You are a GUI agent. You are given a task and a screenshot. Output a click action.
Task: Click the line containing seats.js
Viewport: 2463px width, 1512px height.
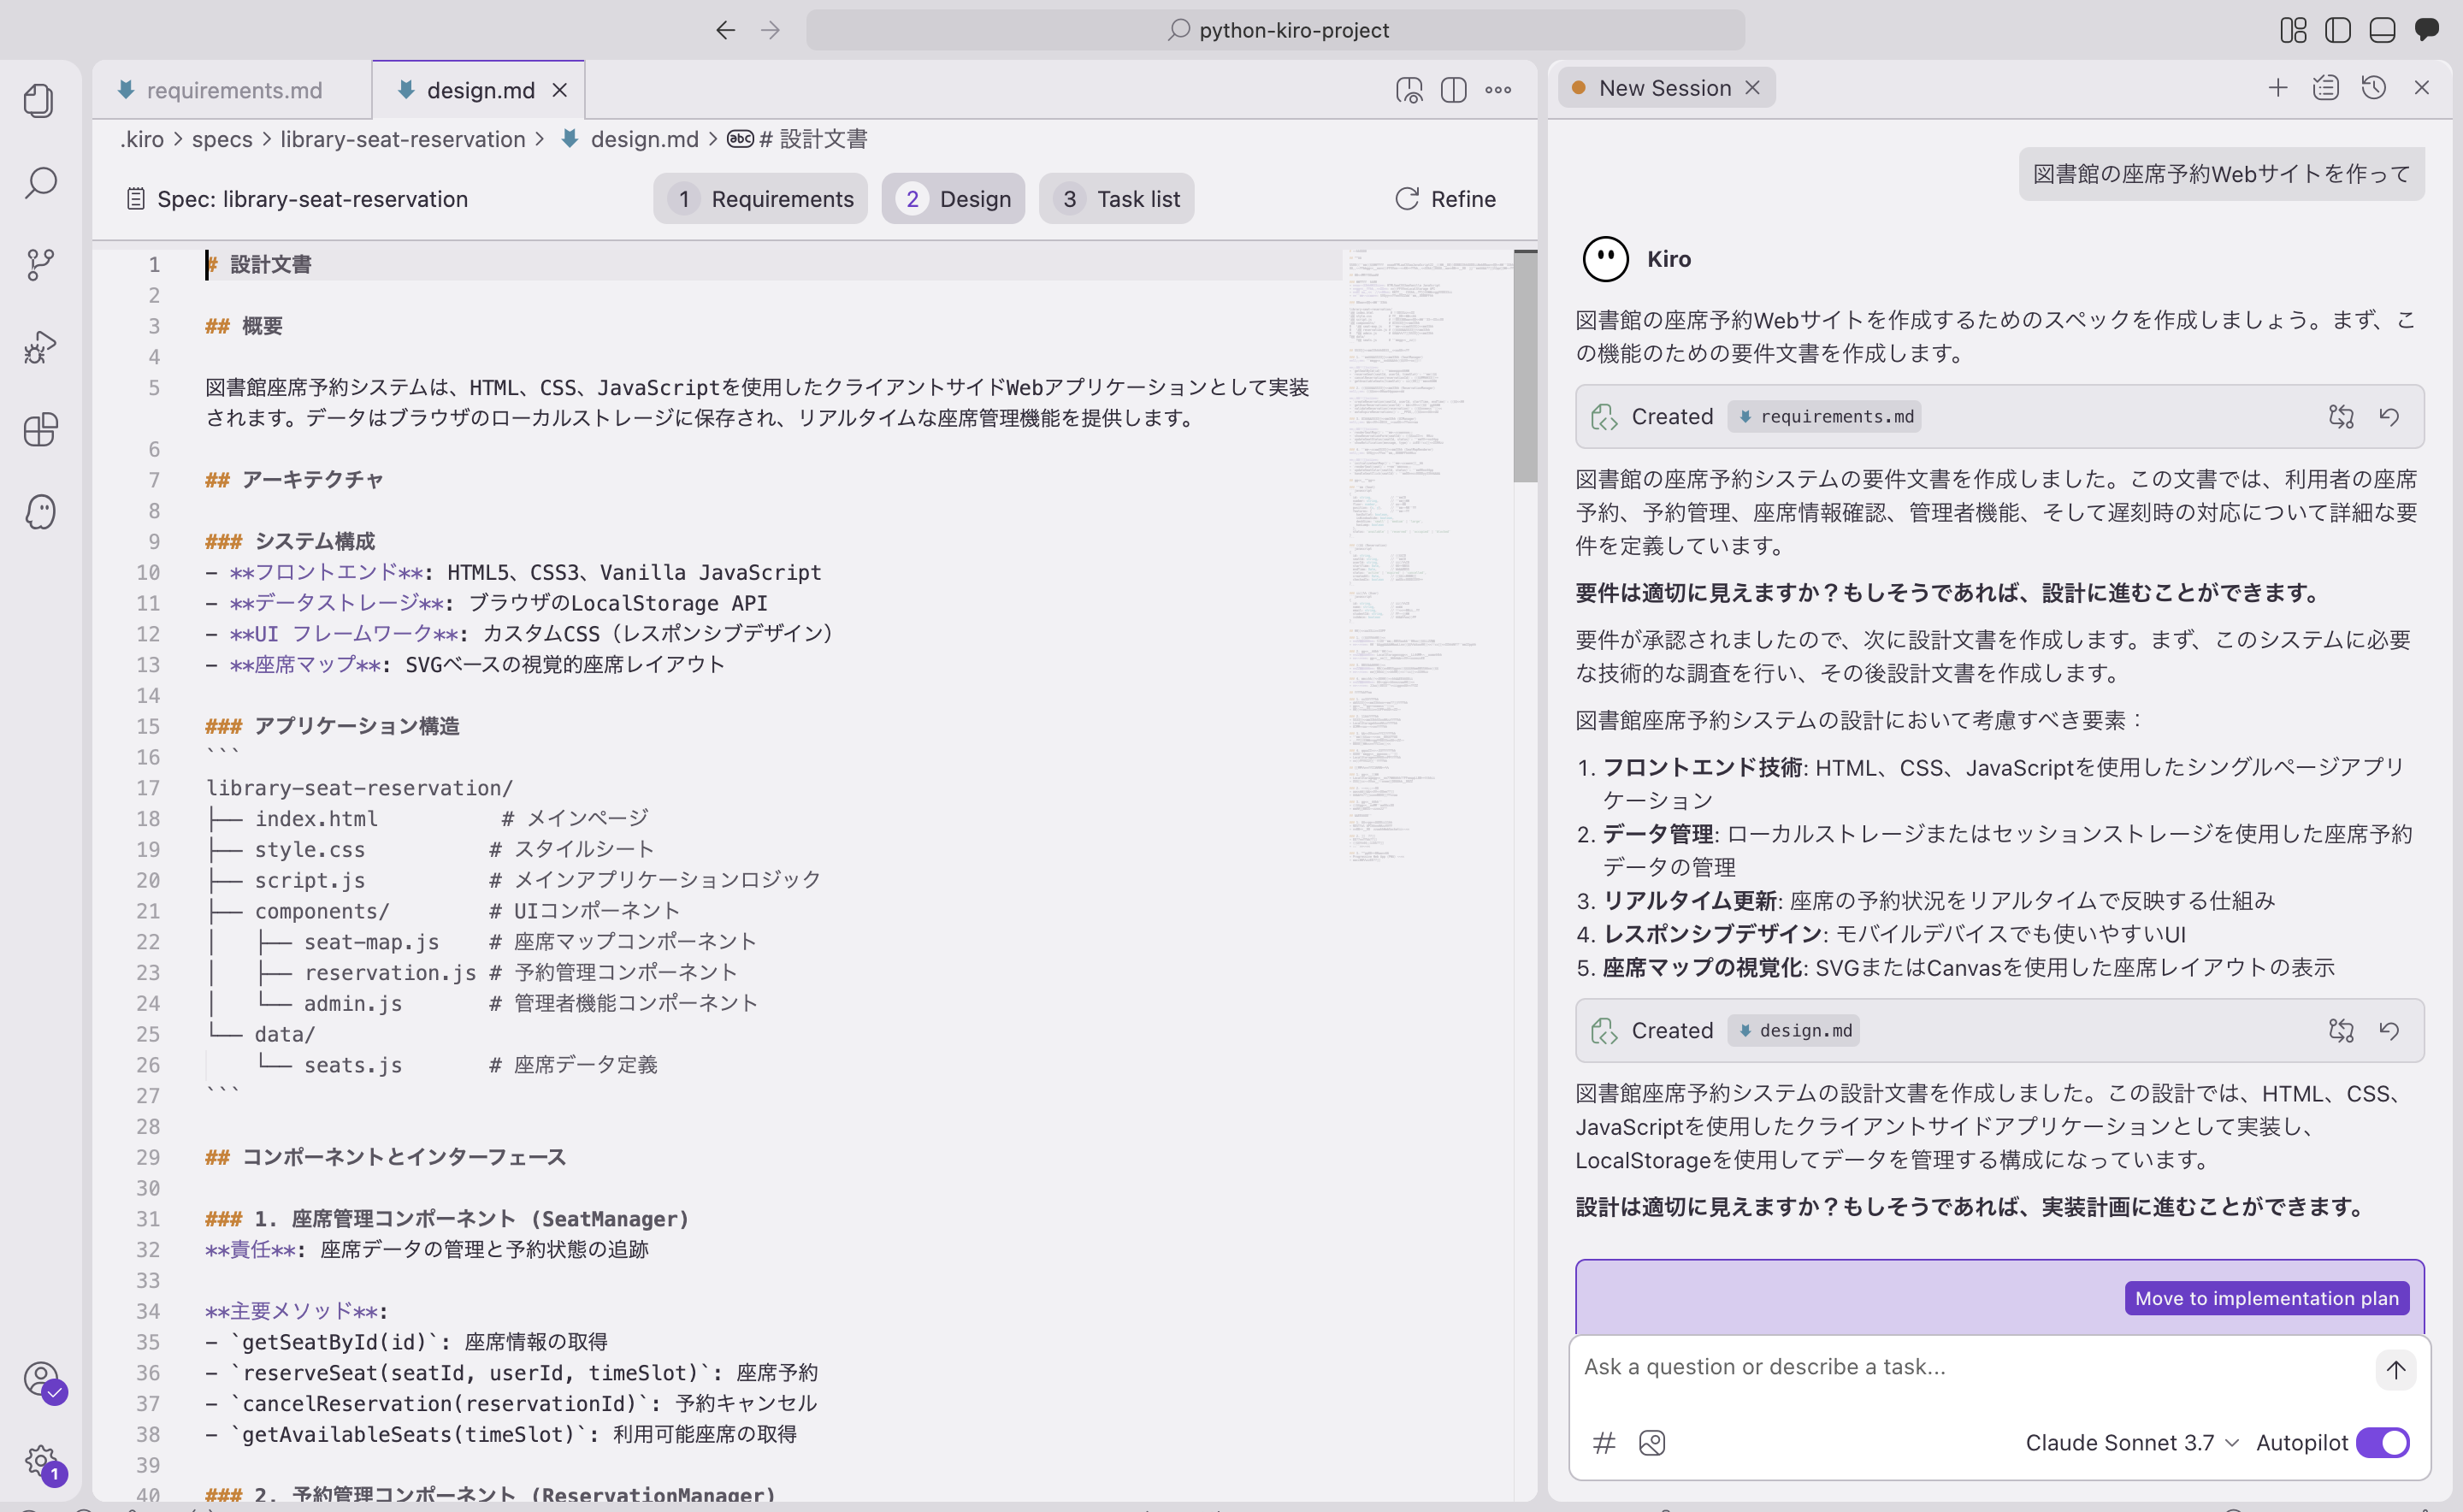(431, 1065)
